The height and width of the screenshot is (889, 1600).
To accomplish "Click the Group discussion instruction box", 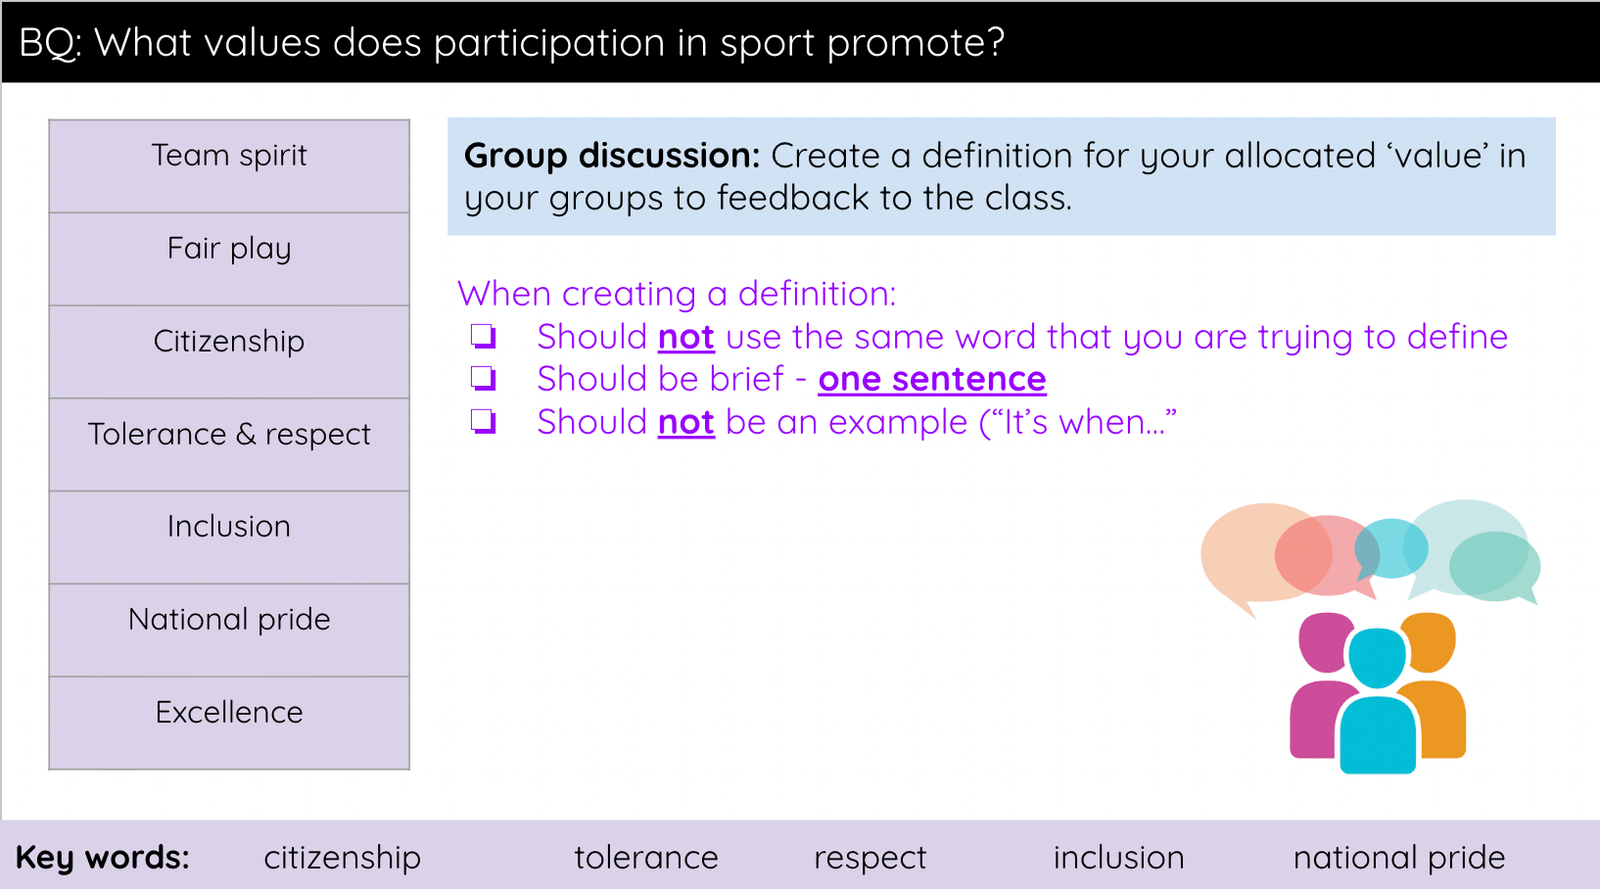I will (1001, 176).
